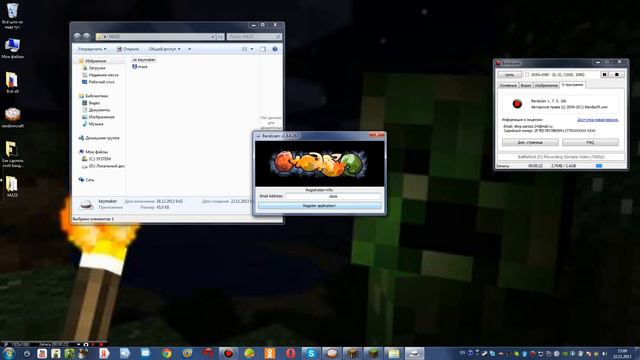Switch to the Video tab in Bandicam

(526, 85)
